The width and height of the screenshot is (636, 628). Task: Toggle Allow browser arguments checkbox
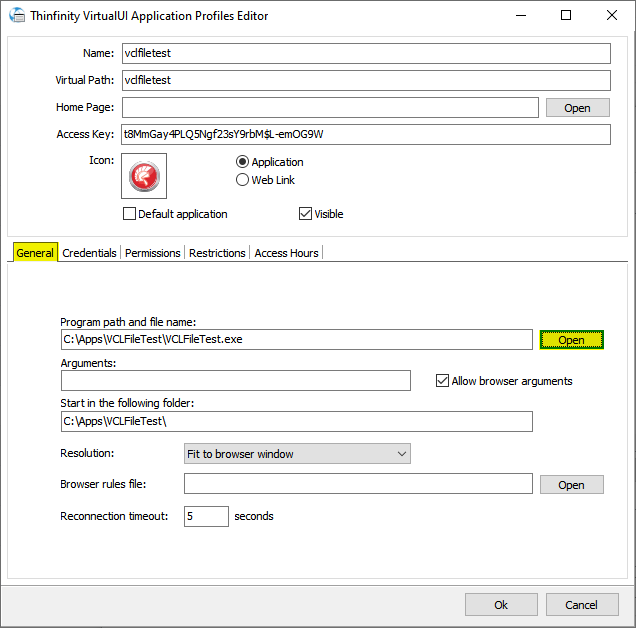(x=443, y=381)
